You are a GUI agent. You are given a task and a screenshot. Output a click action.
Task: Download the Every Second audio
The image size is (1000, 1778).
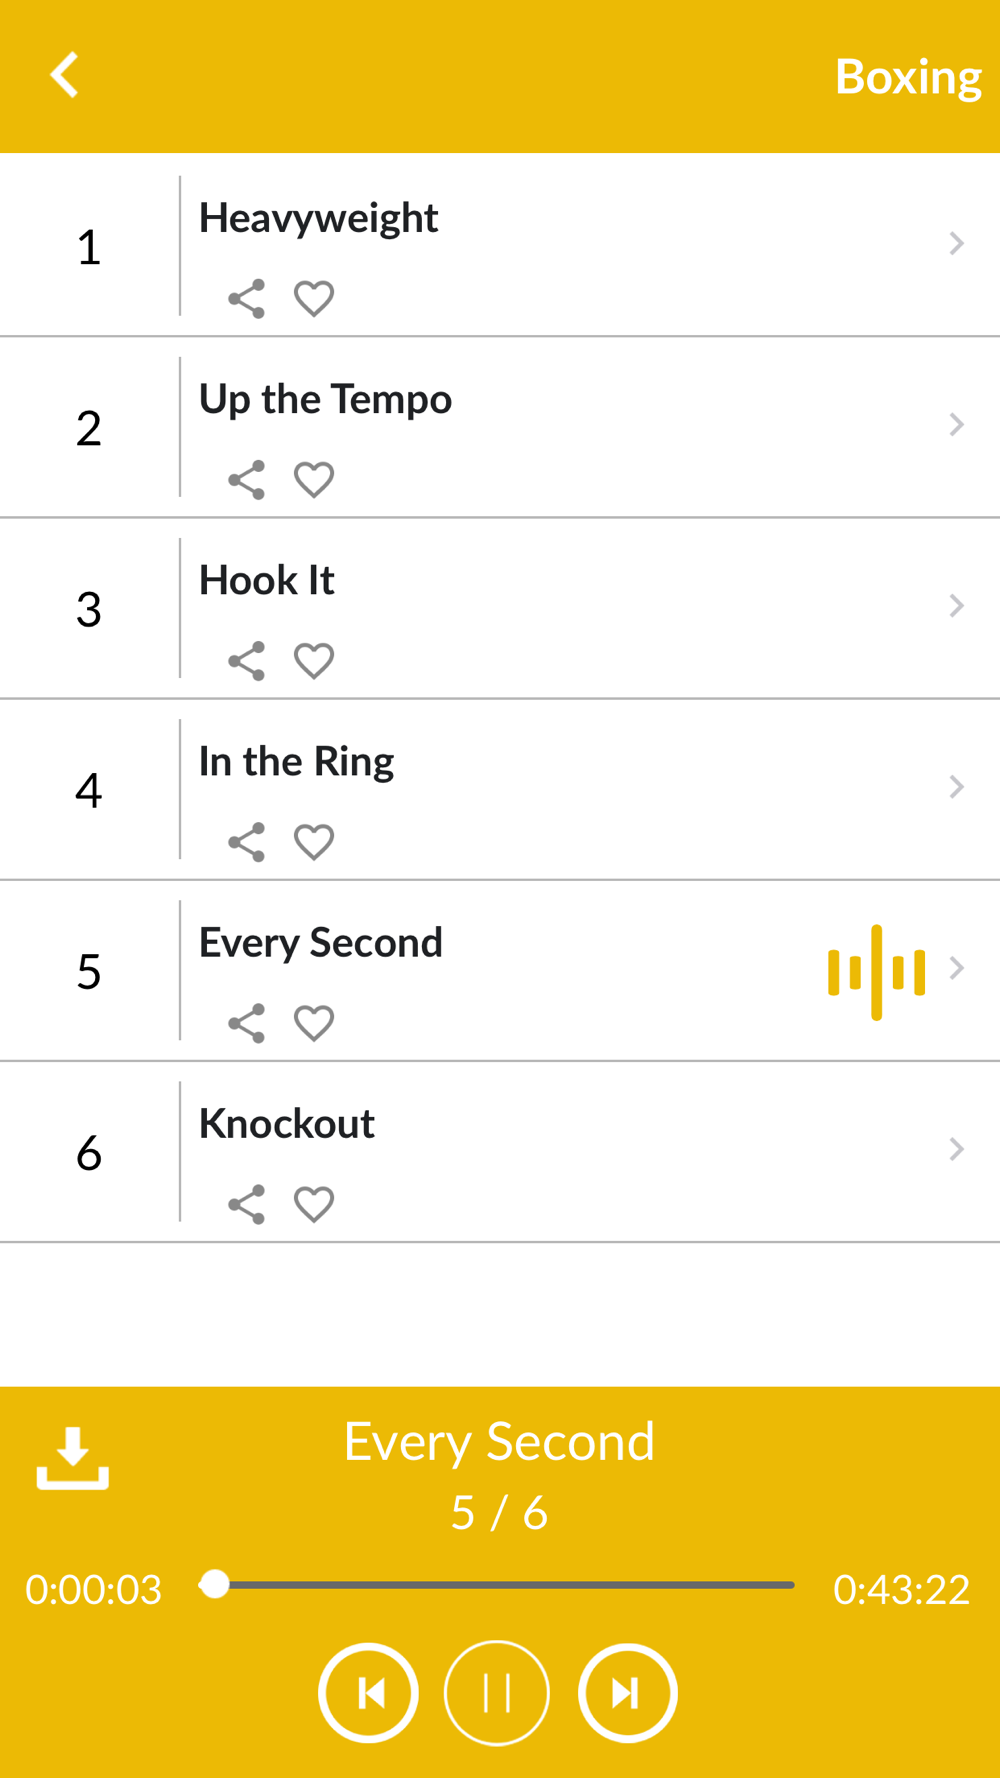72,1458
